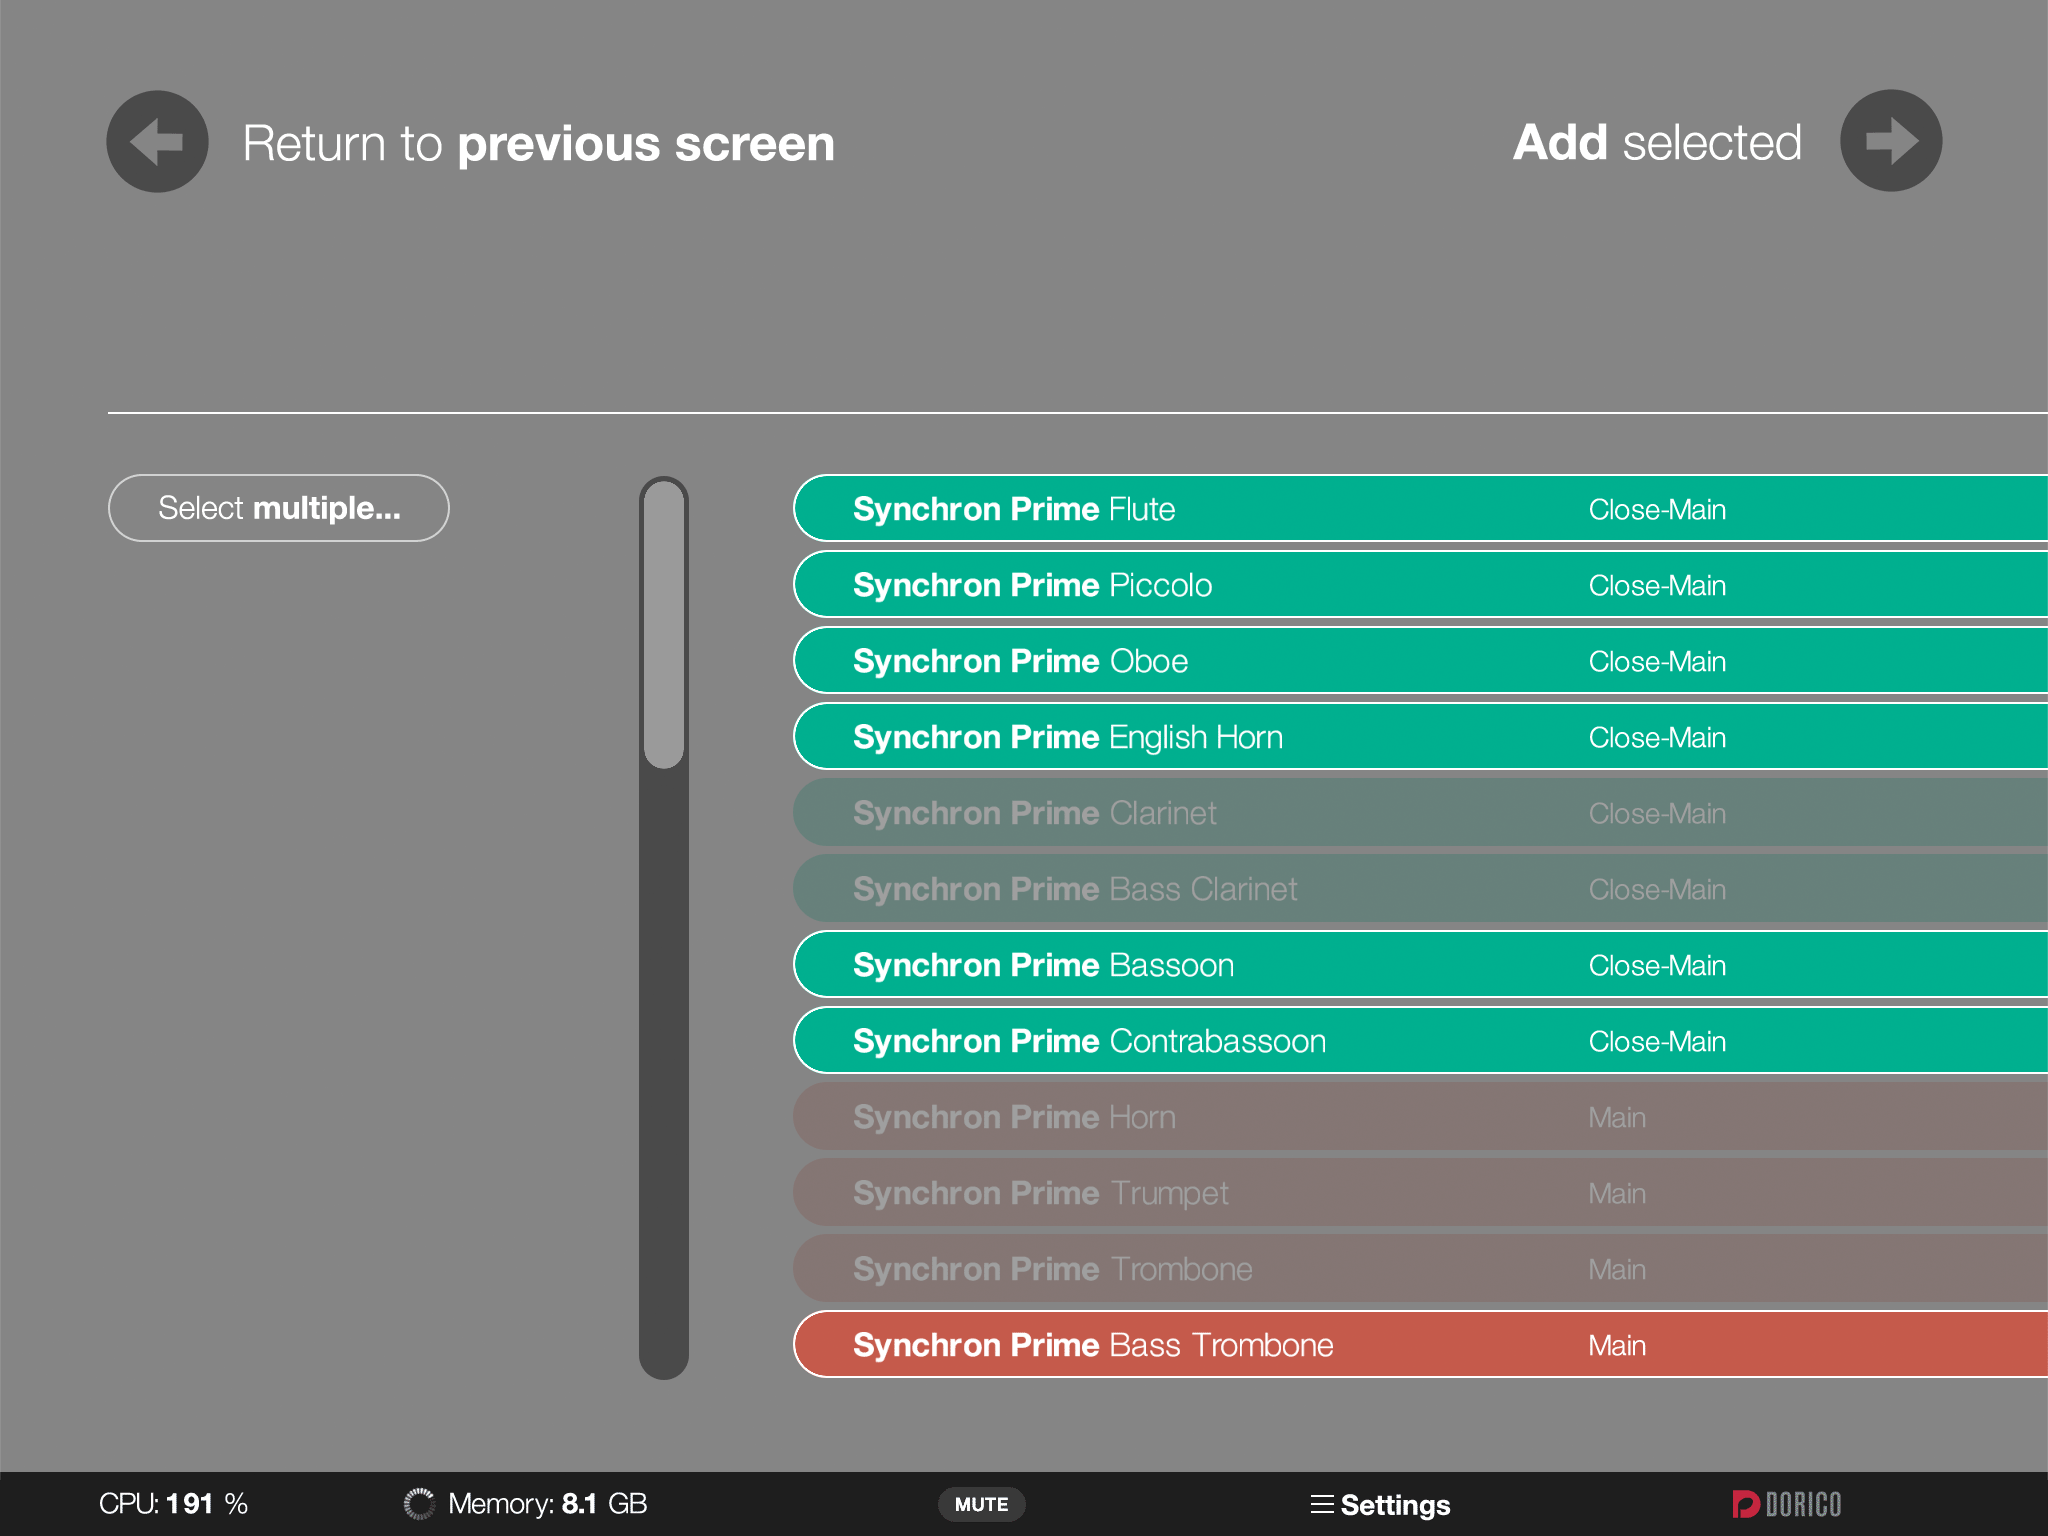Click the Add selected label
This screenshot has height=1536, width=2048.
click(x=1657, y=142)
